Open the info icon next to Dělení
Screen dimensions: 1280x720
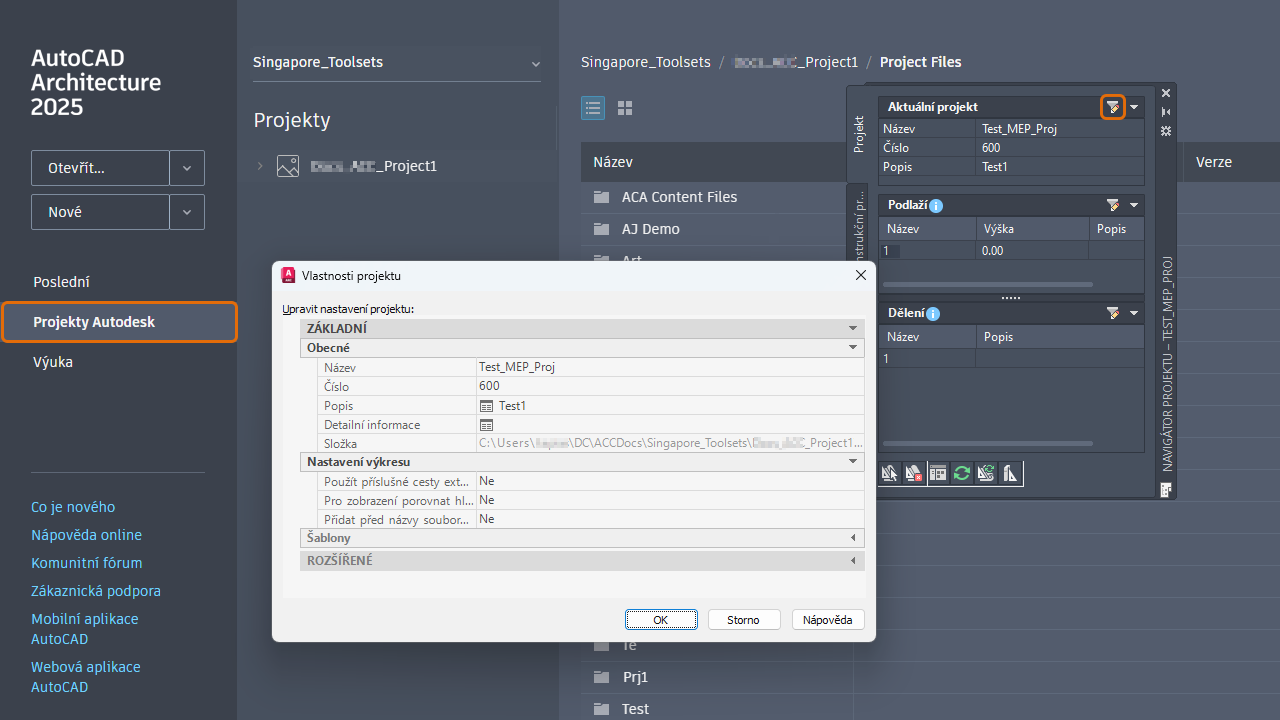(x=933, y=314)
